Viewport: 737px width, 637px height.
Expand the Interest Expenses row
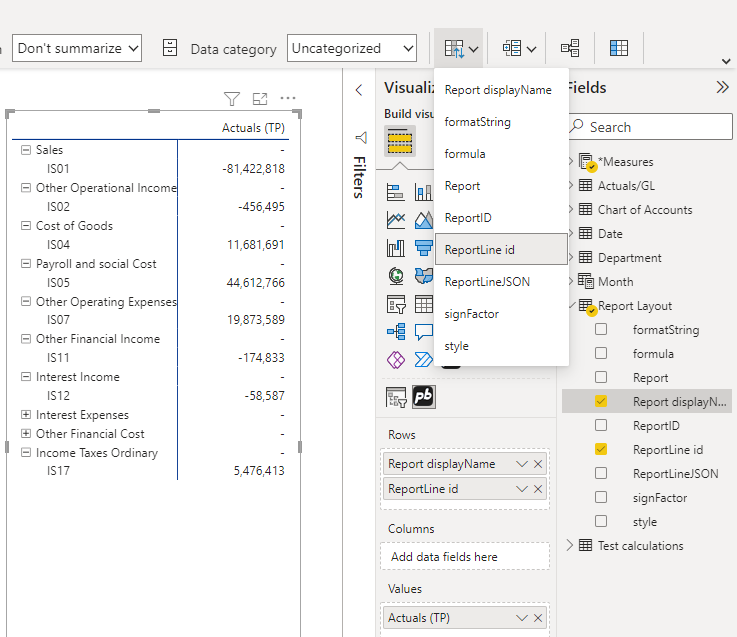26,415
